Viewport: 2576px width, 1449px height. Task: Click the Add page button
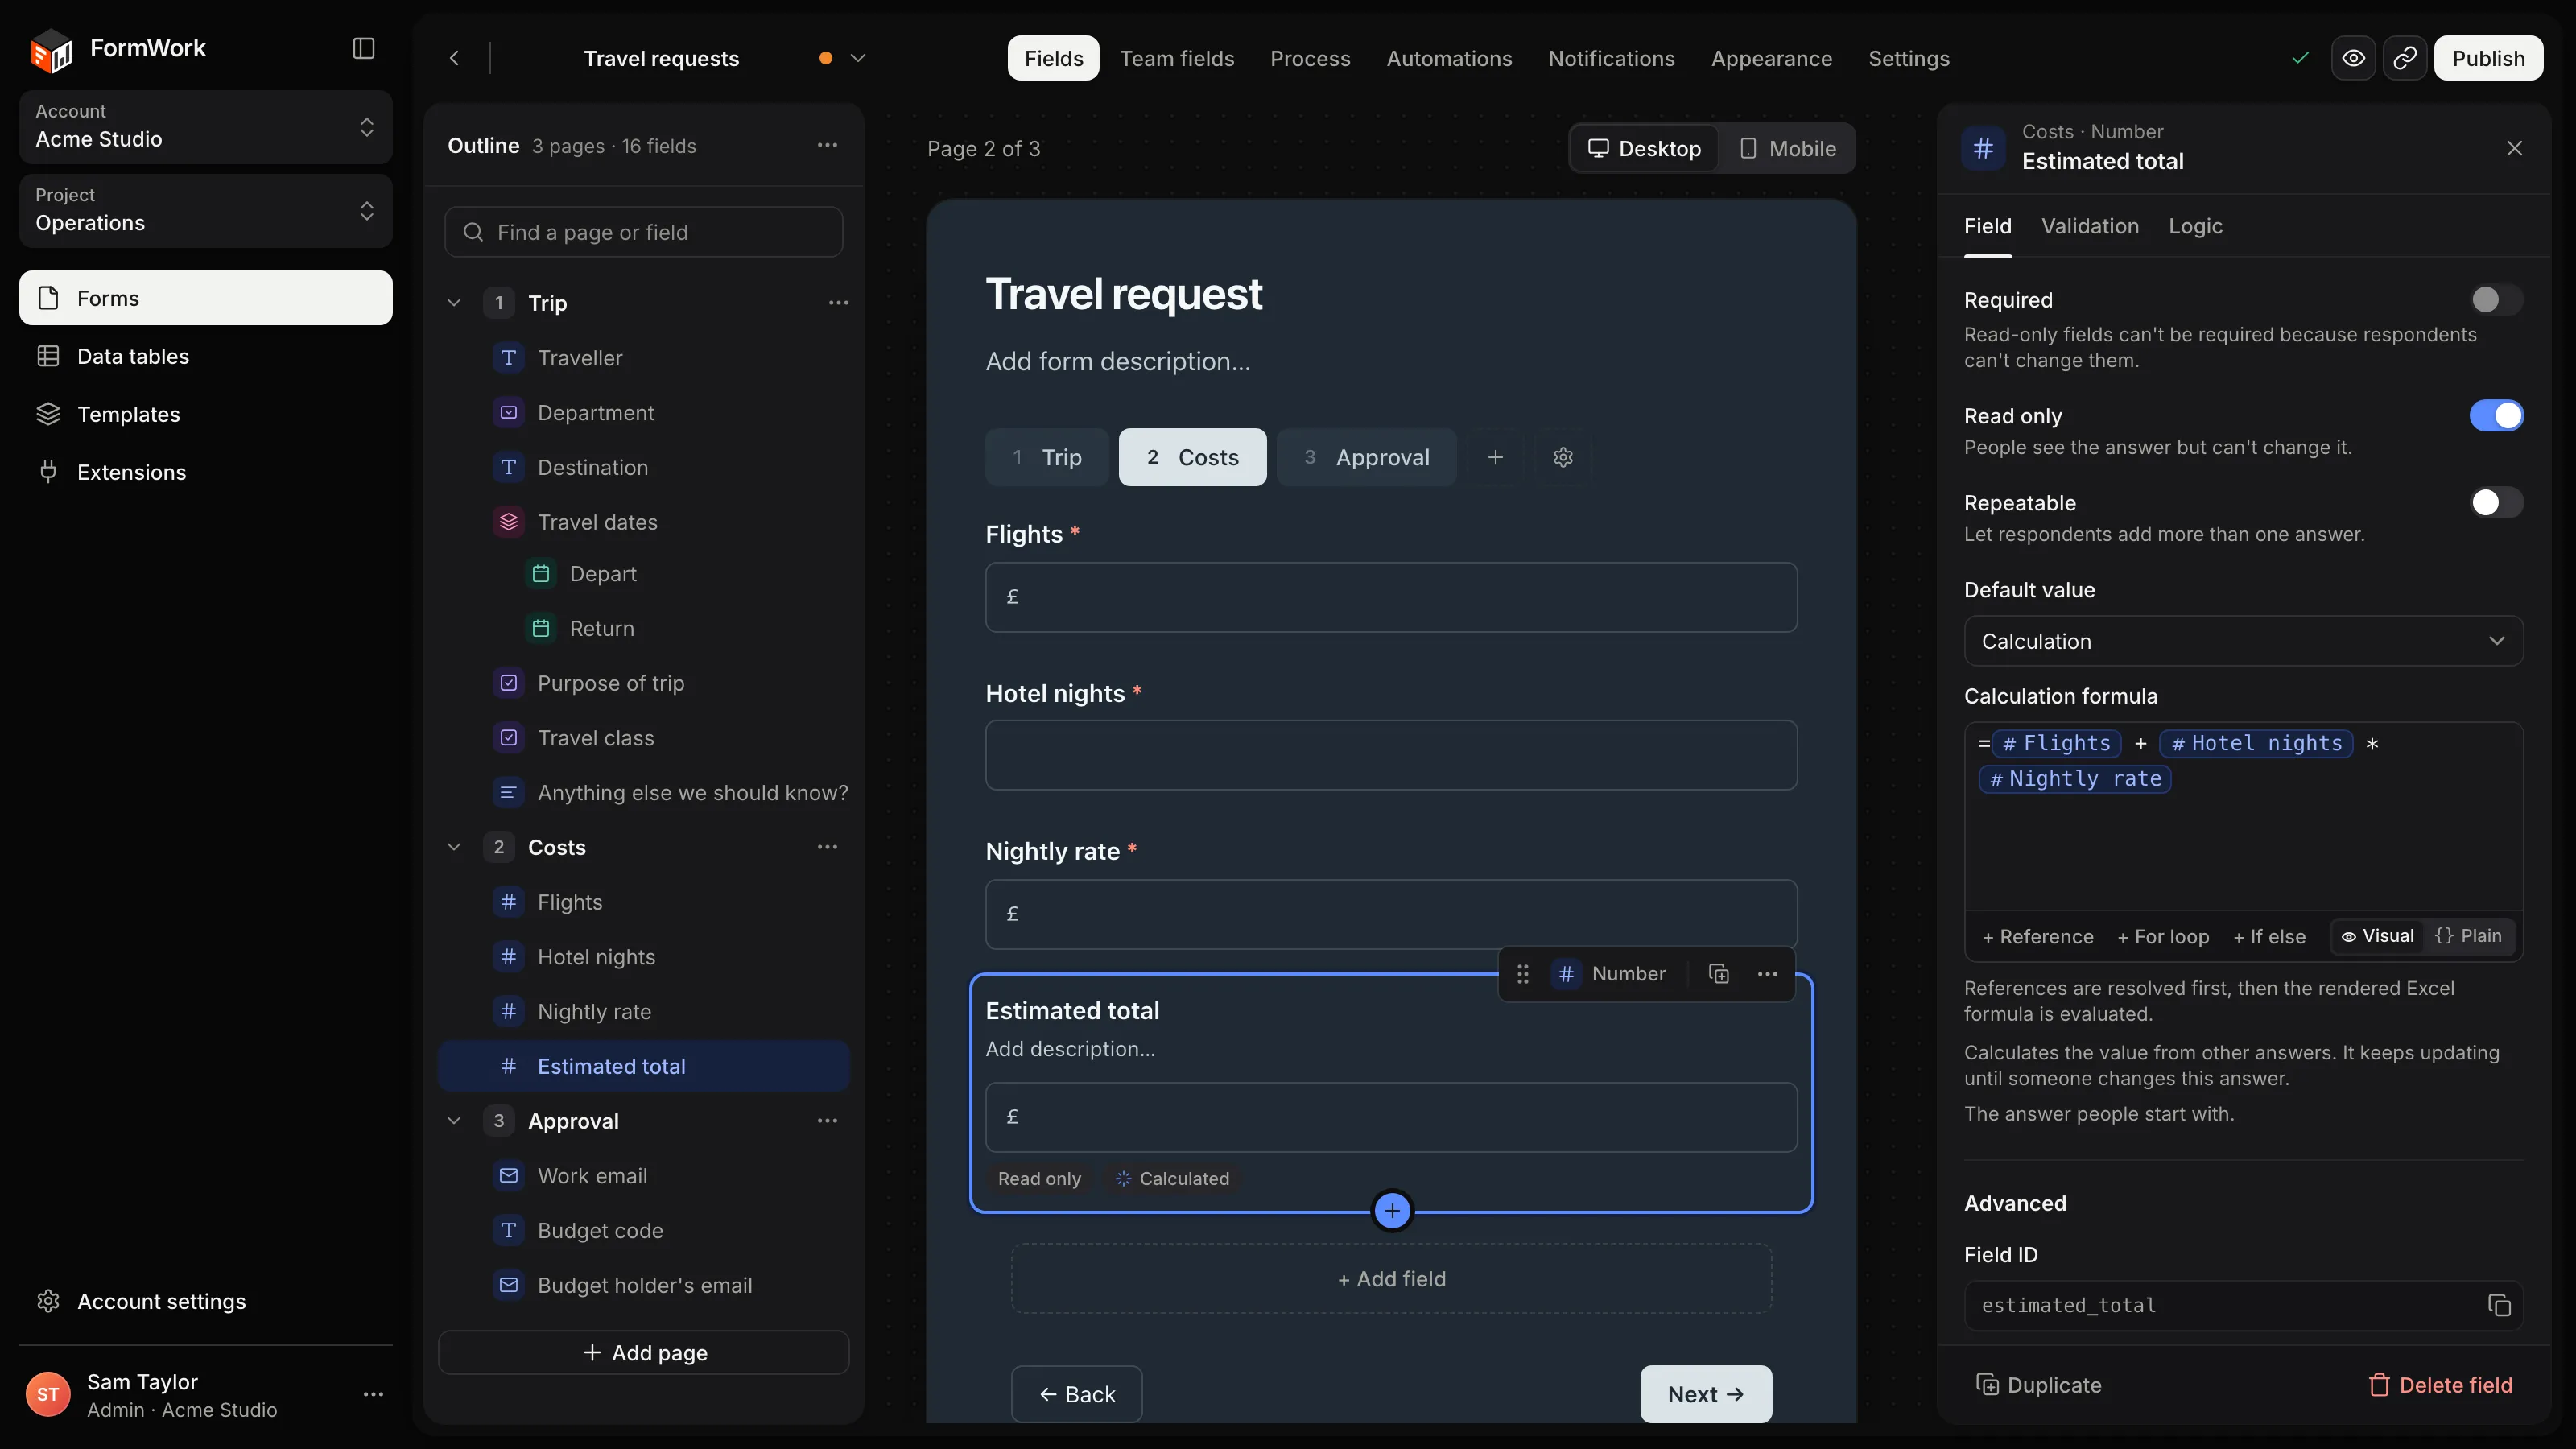pos(644,1353)
